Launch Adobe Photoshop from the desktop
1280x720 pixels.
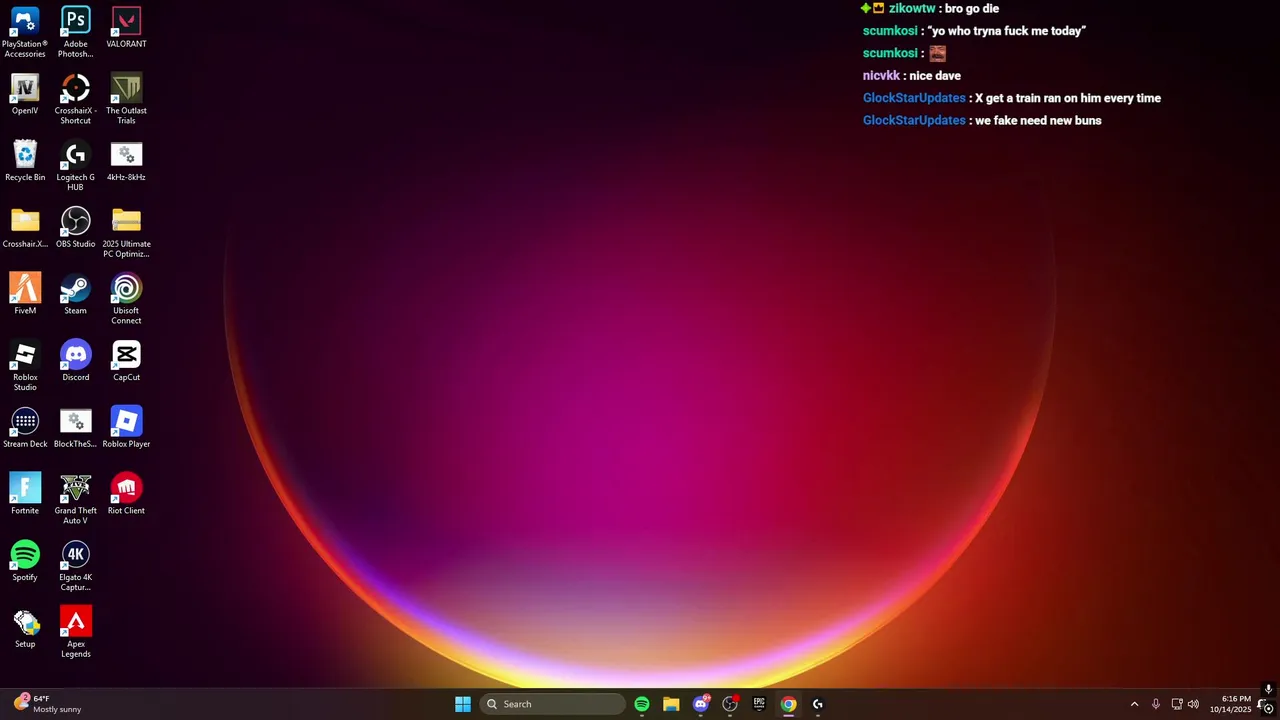pyautogui.click(x=76, y=32)
